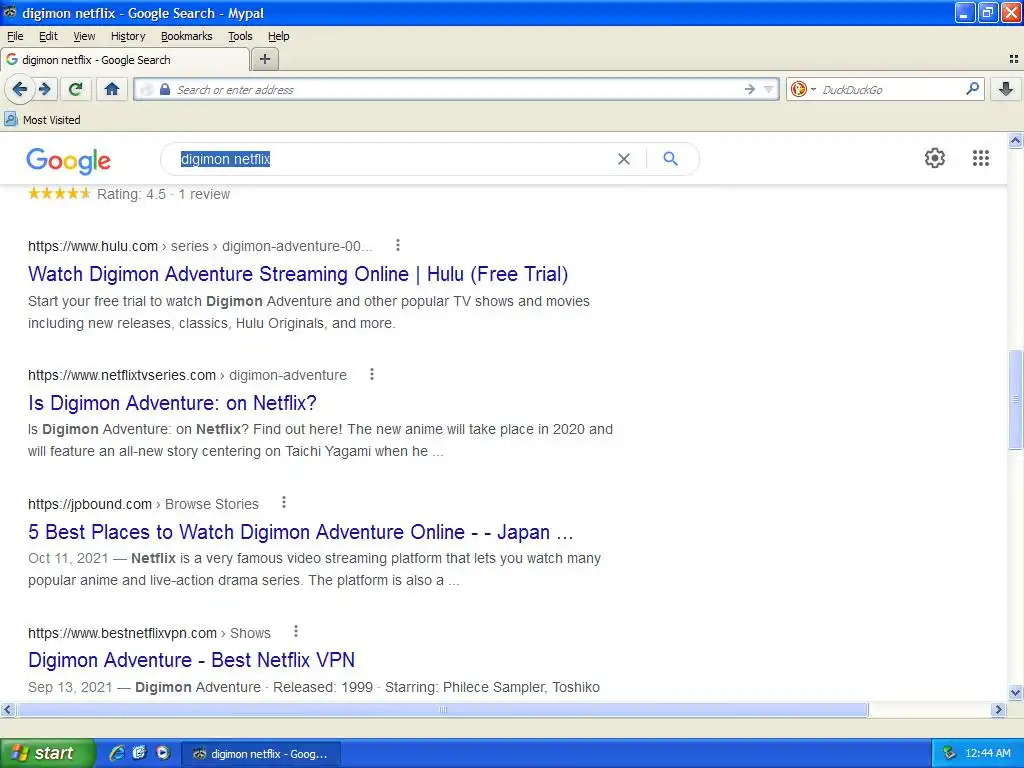
Task: Click the go arrow in address bar
Action: pyautogui.click(x=750, y=89)
